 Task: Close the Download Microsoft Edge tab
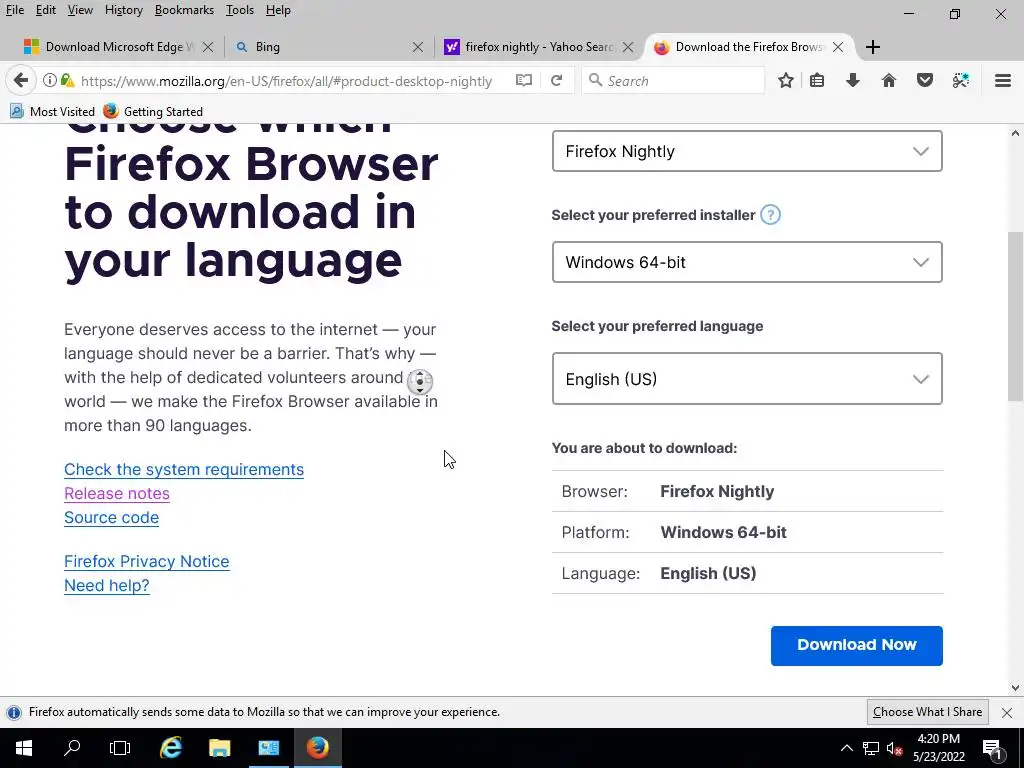point(208,47)
